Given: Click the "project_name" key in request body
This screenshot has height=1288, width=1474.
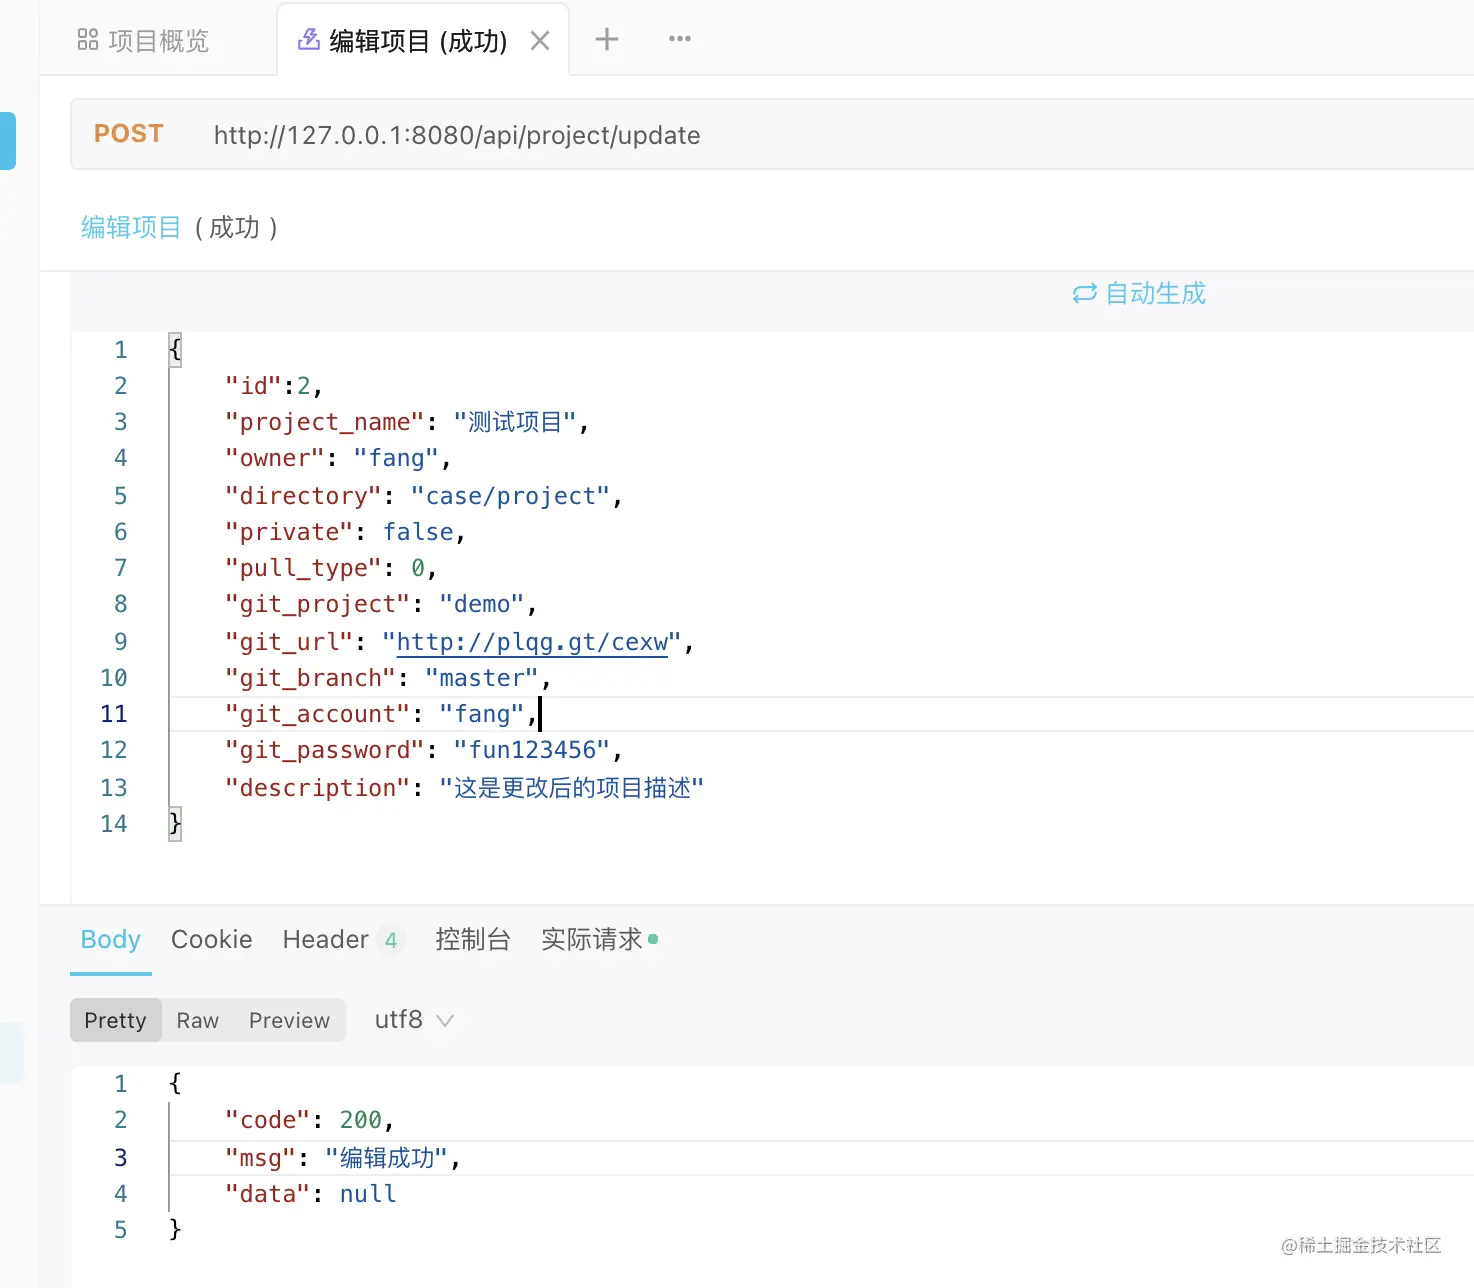Looking at the screenshot, I should [x=324, y=422].
